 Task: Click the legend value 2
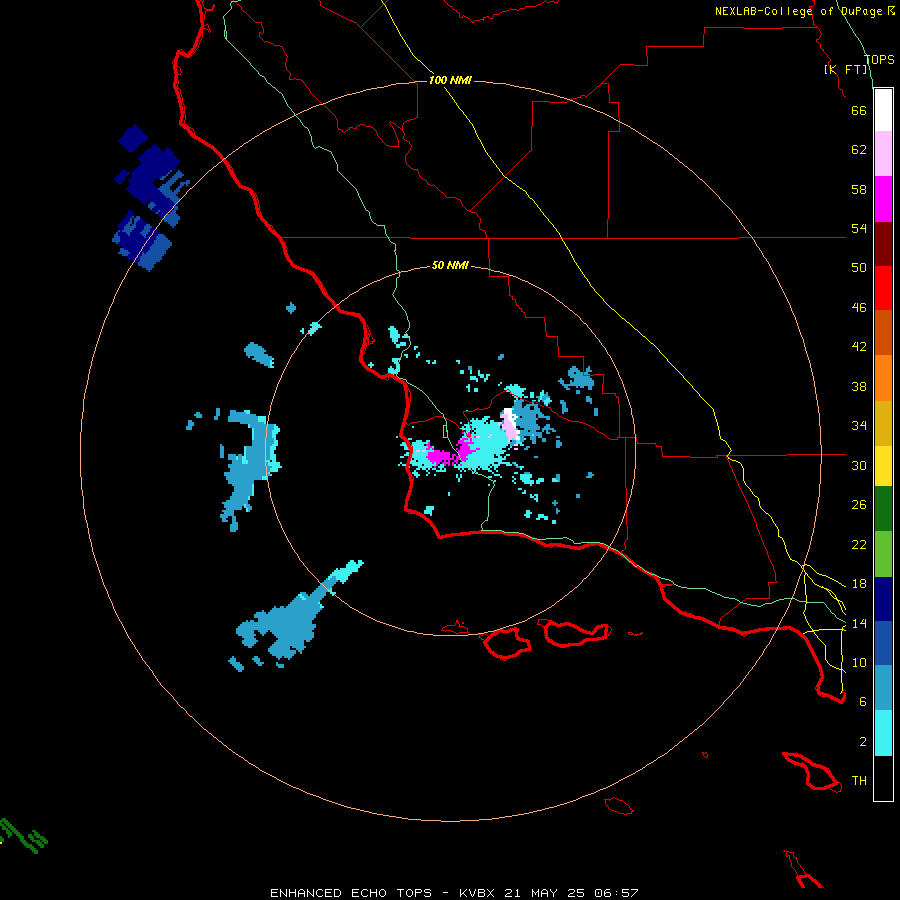(862, 742)
